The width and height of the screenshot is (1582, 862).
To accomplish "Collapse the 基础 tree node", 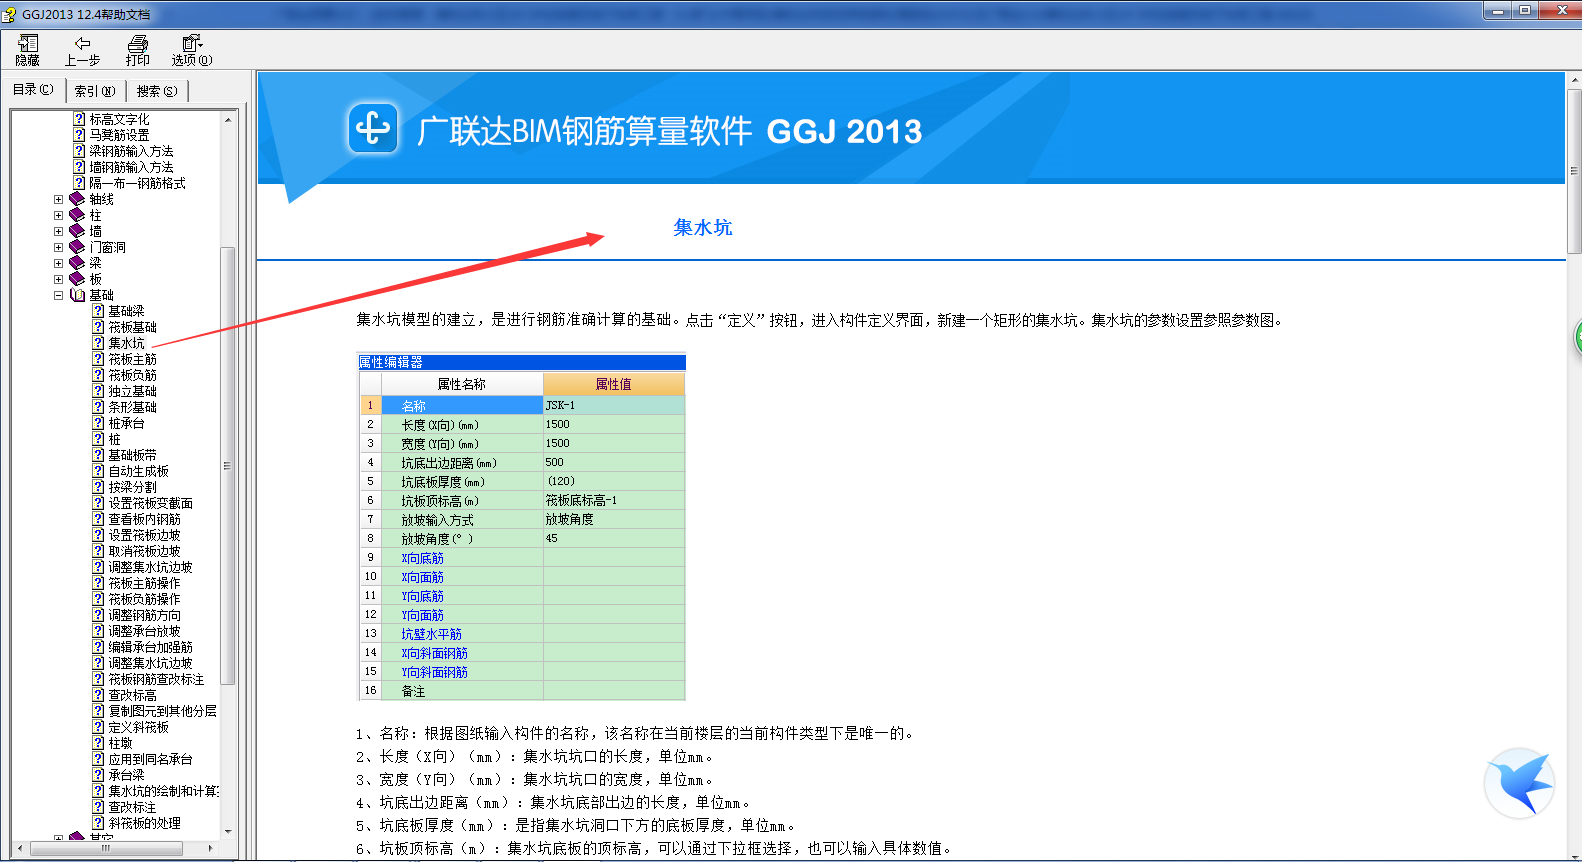I will coord(58,295).
